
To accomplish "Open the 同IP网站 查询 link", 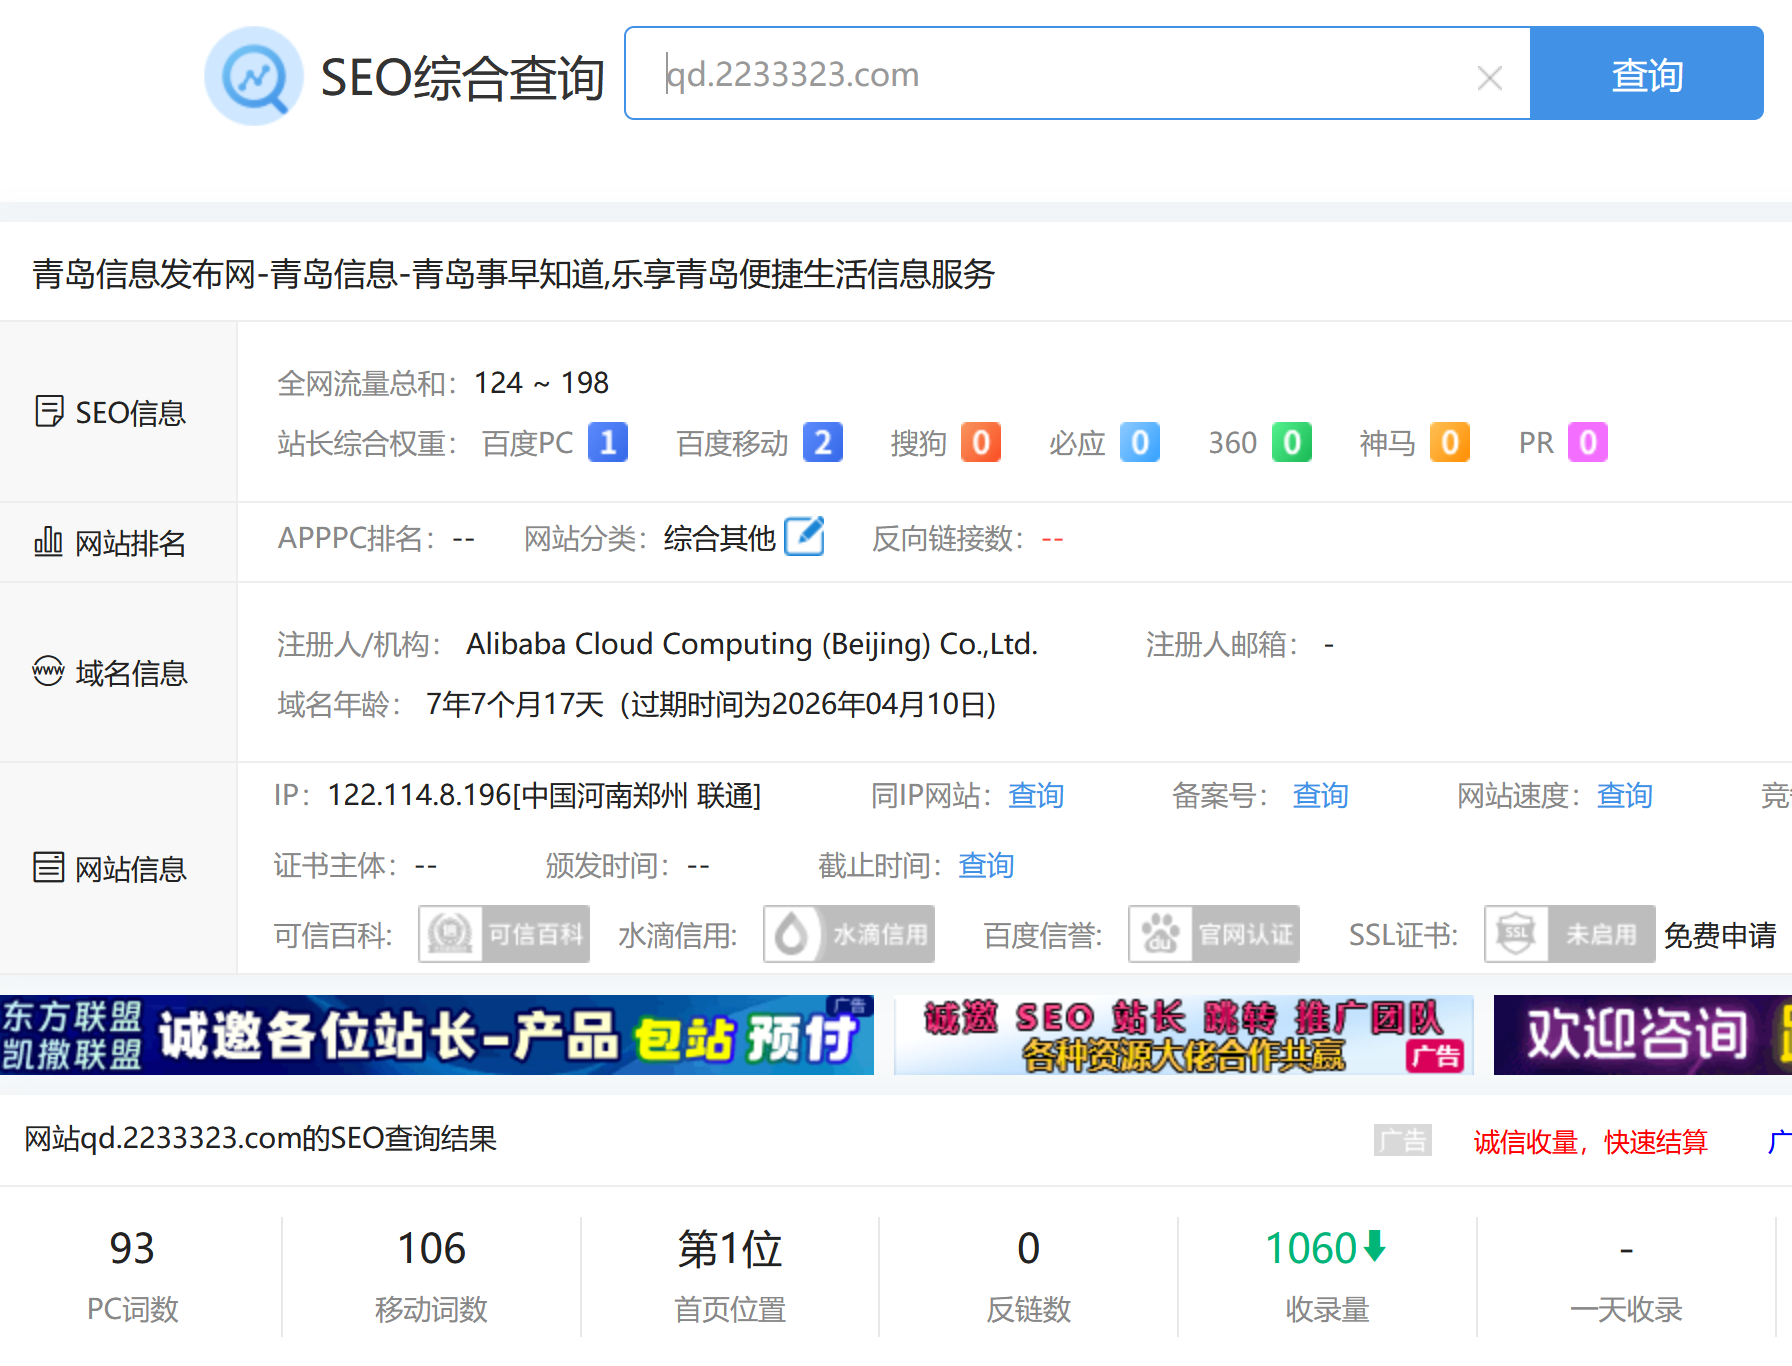I will pos(1035,795).
